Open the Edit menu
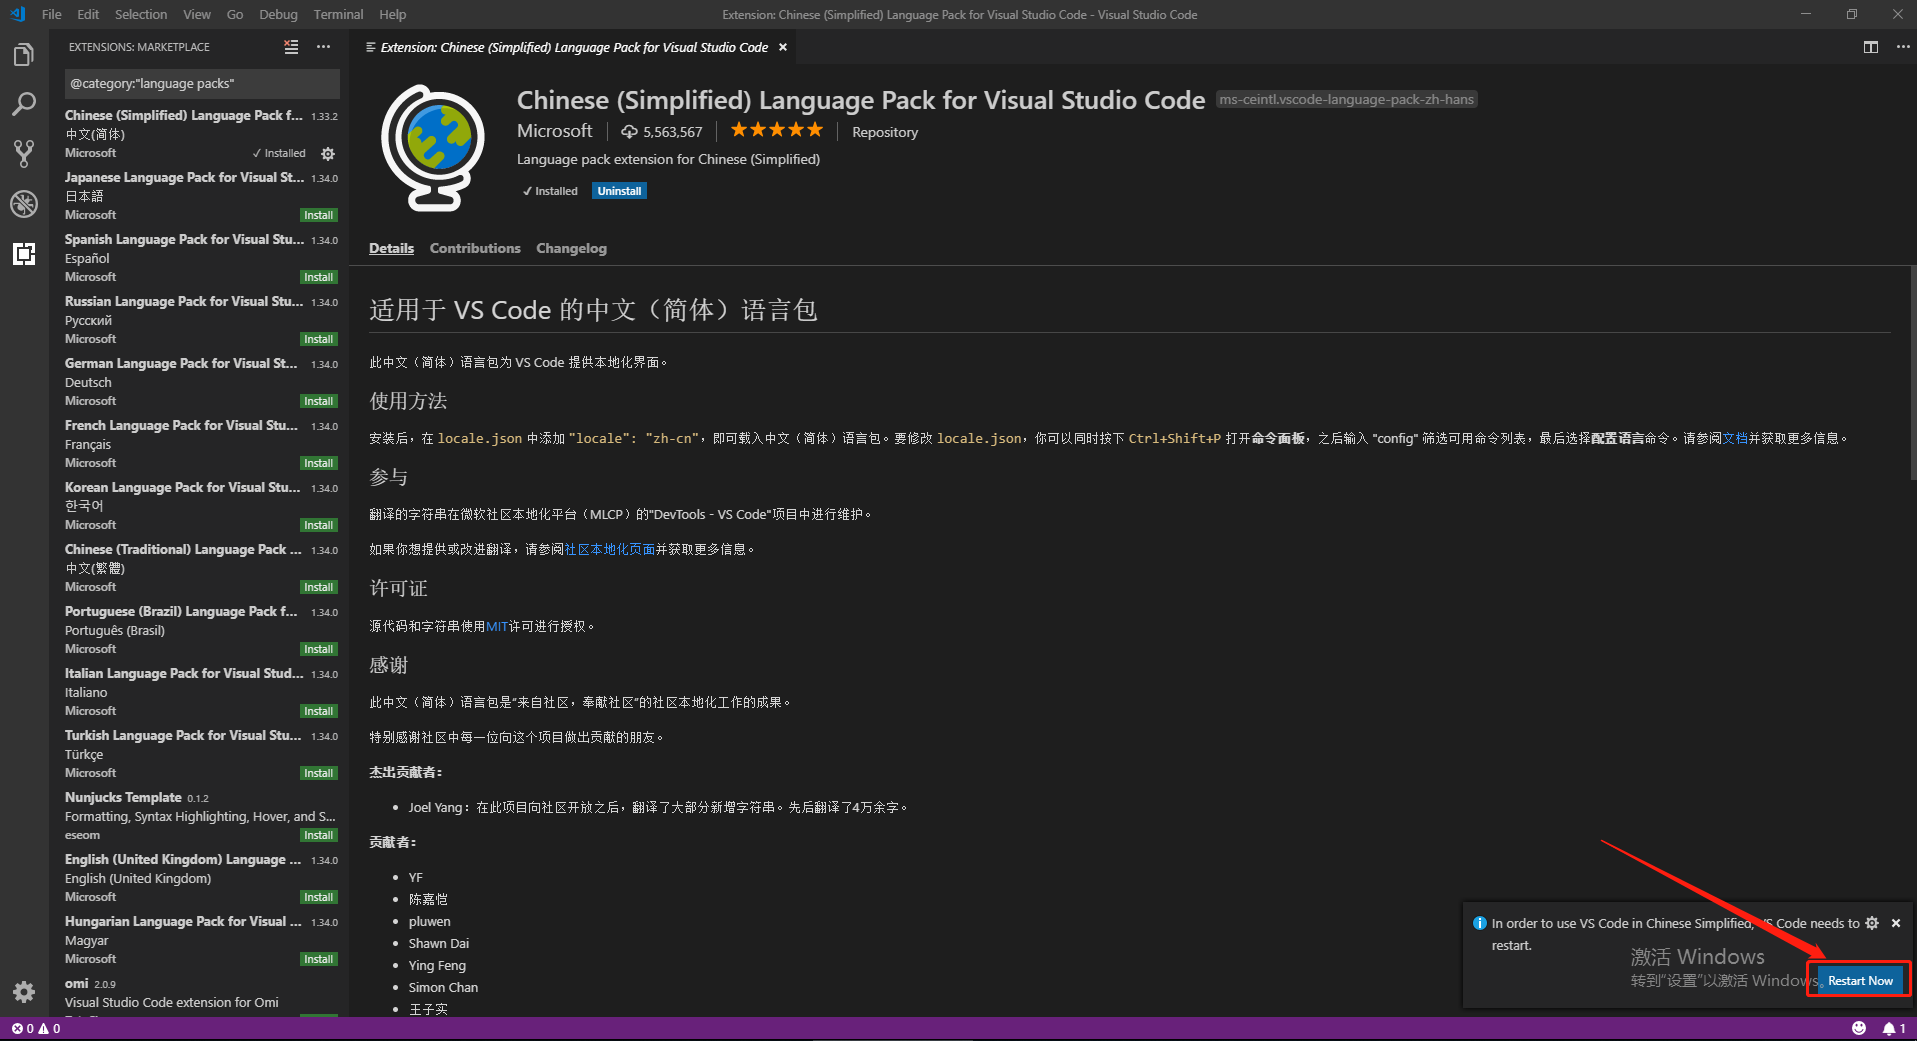 click(x=88, y=14)
